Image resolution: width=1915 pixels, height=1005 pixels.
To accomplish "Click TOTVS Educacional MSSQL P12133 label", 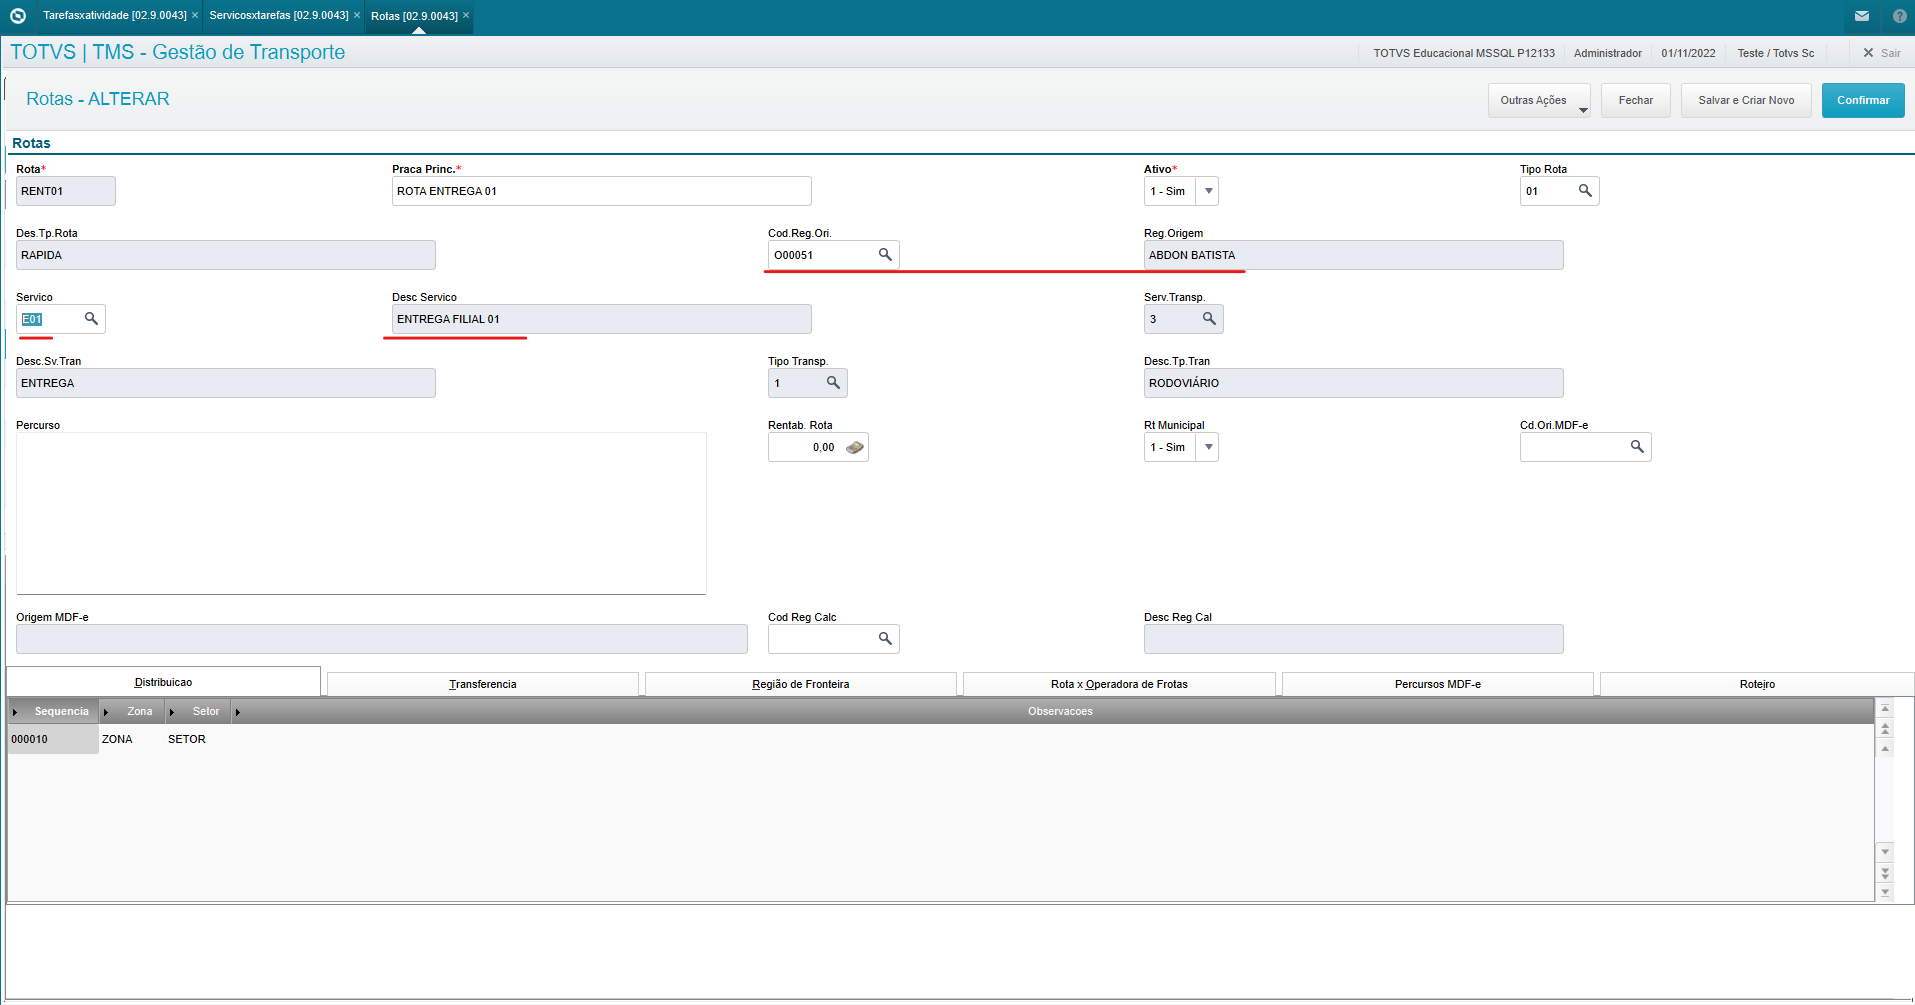I will pos(1464,53).
